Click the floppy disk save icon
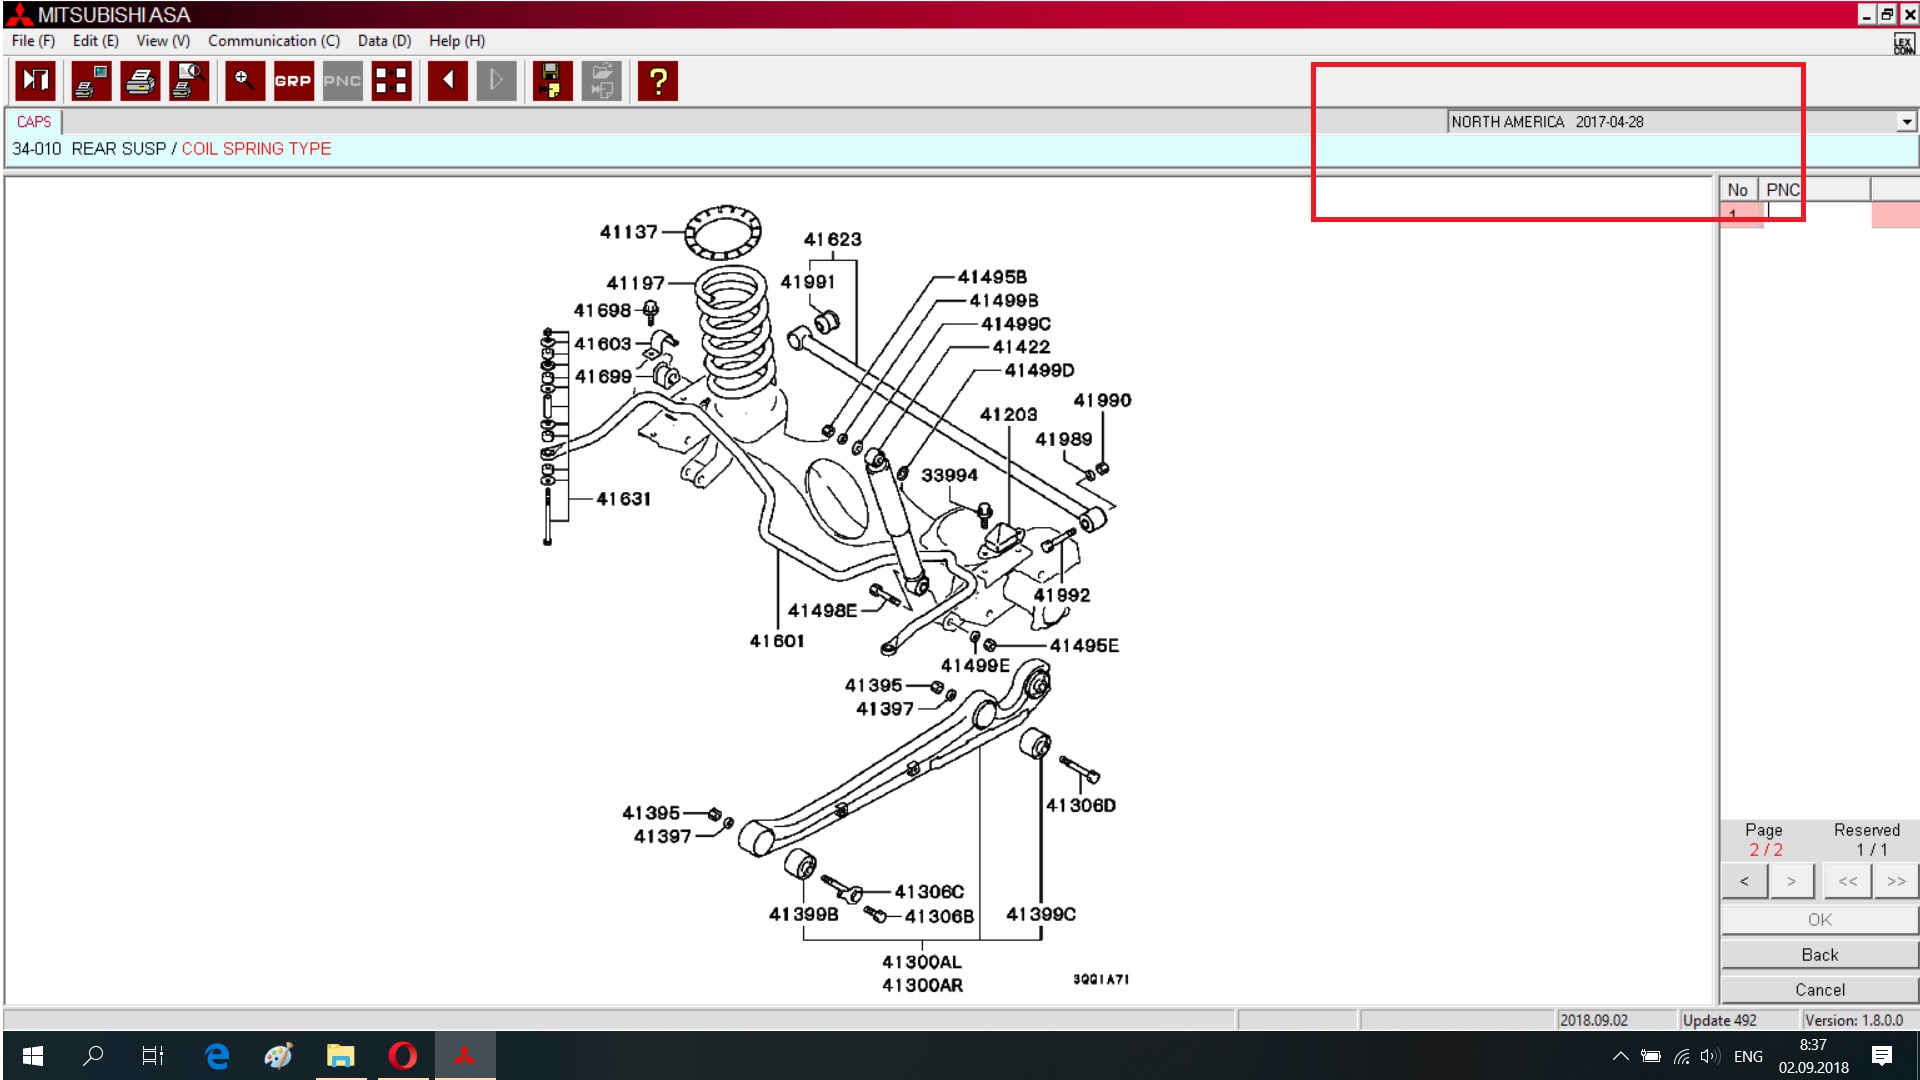This screenshot has height=1080, width=1920. [x=551, y=81]
